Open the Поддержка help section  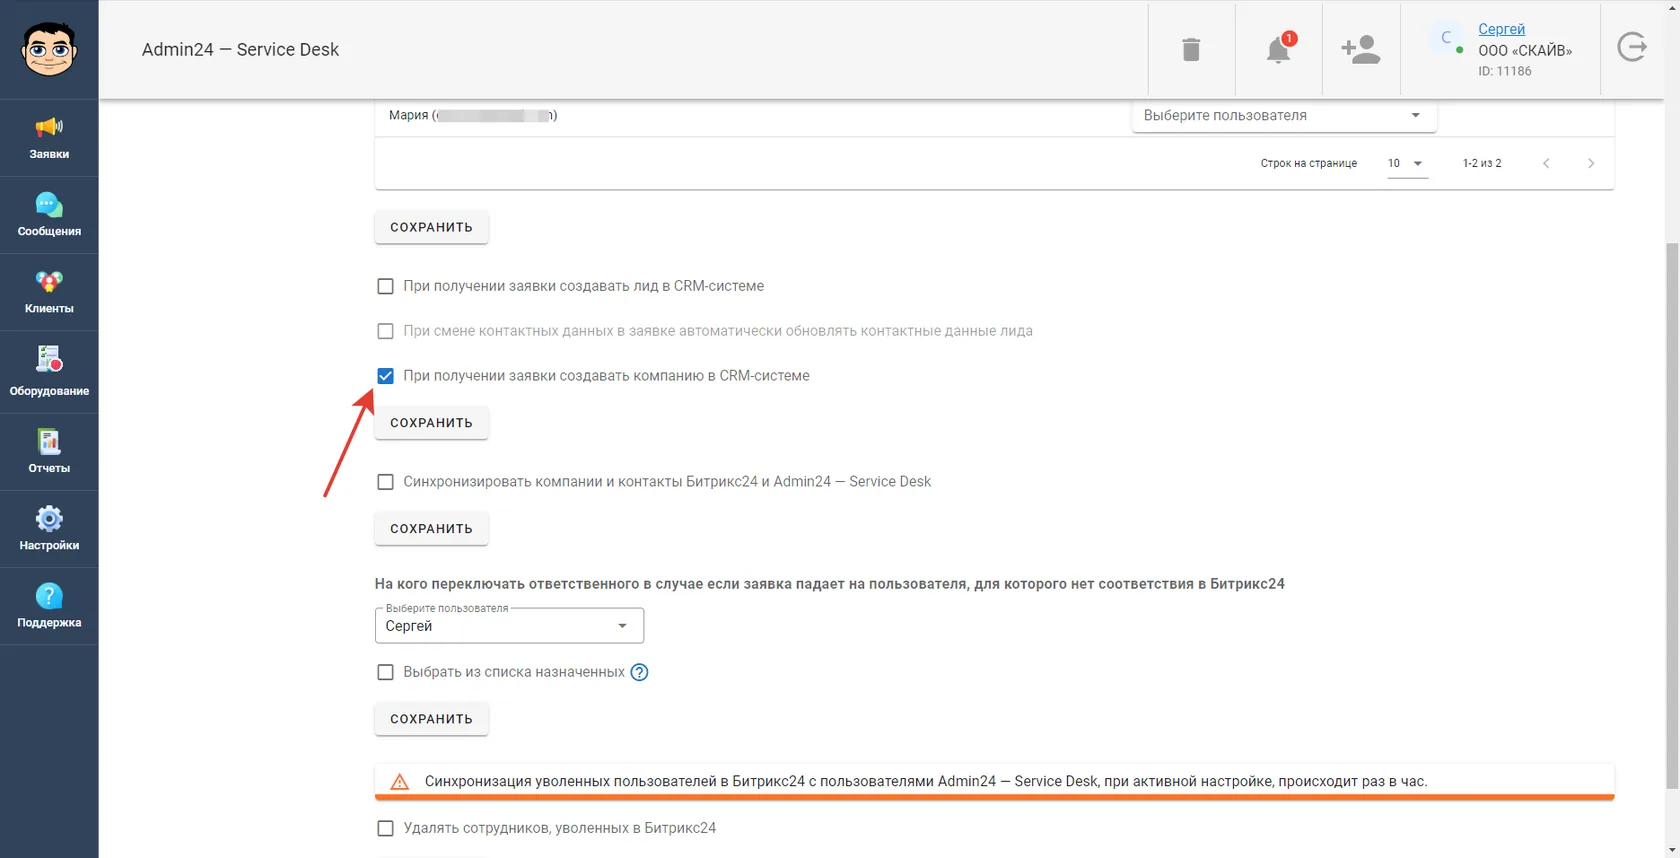[49, 606]
